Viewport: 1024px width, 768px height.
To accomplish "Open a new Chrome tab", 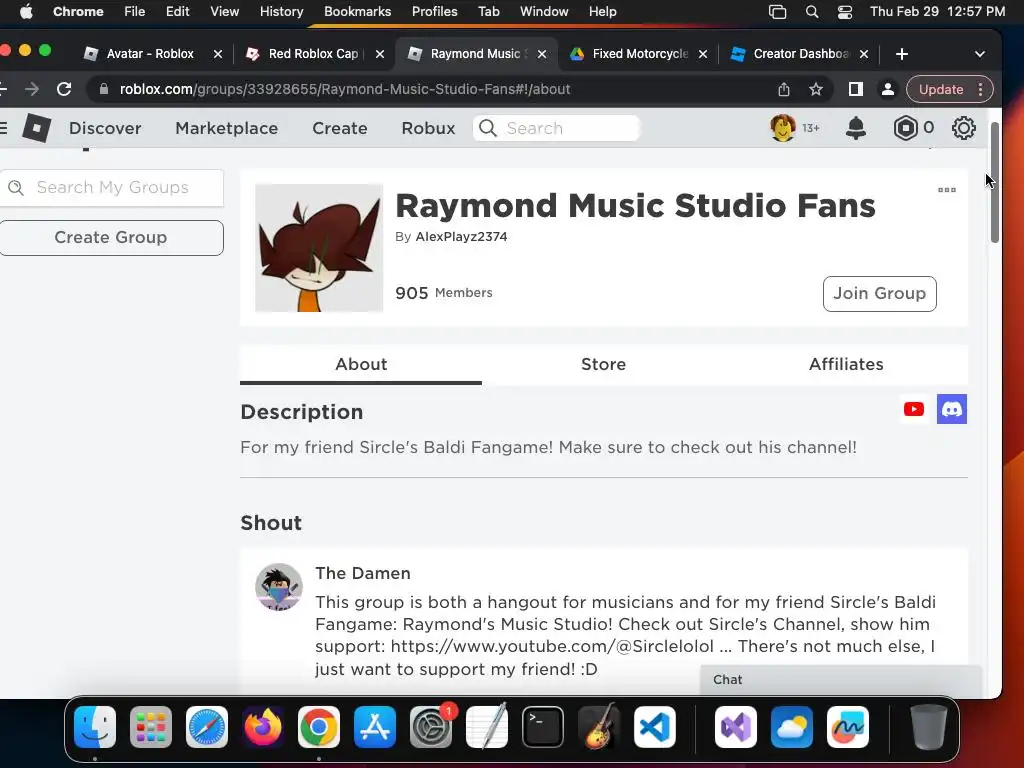I will (x=901, y=54).
